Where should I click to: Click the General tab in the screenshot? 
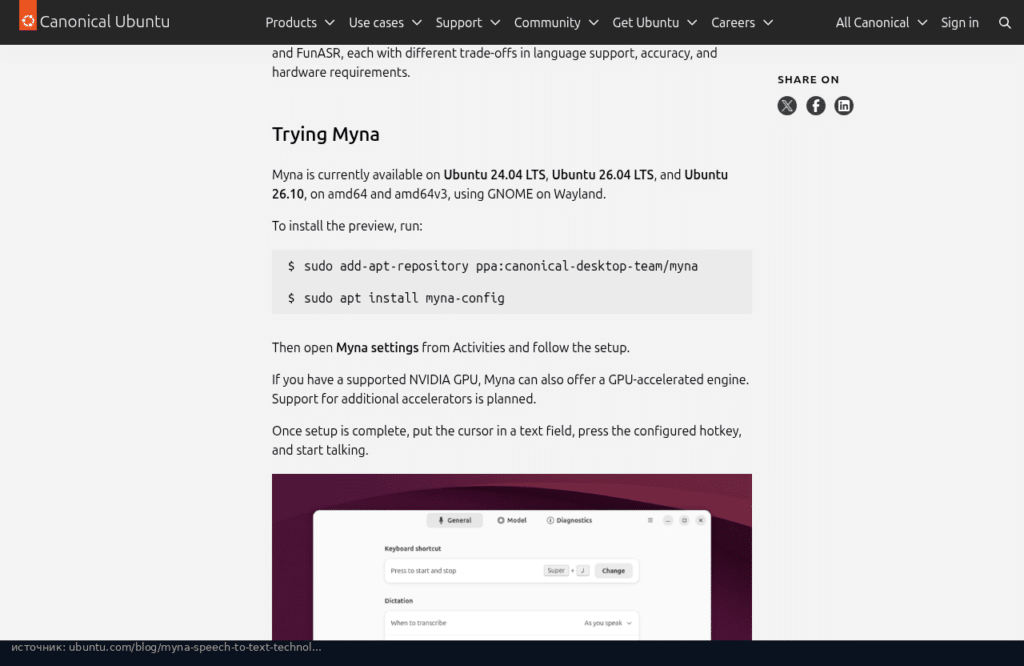click(x=455, y=520)
